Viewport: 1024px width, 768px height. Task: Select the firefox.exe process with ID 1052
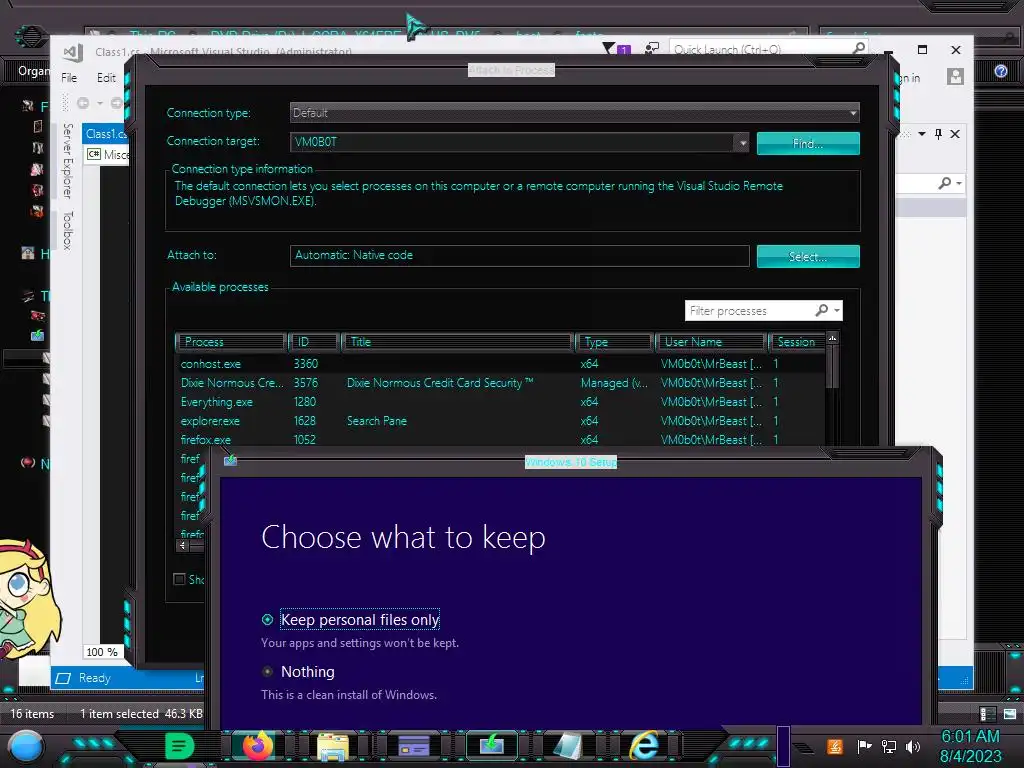[500, 439]
